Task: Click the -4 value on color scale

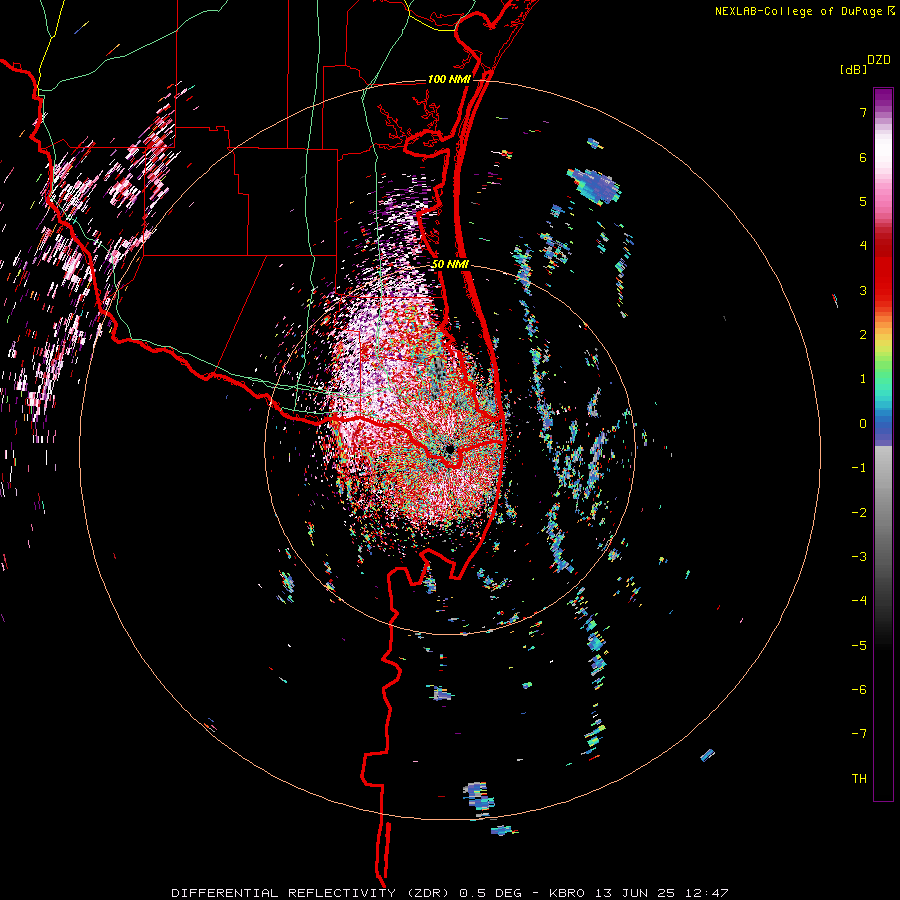Action: point(859,601)
